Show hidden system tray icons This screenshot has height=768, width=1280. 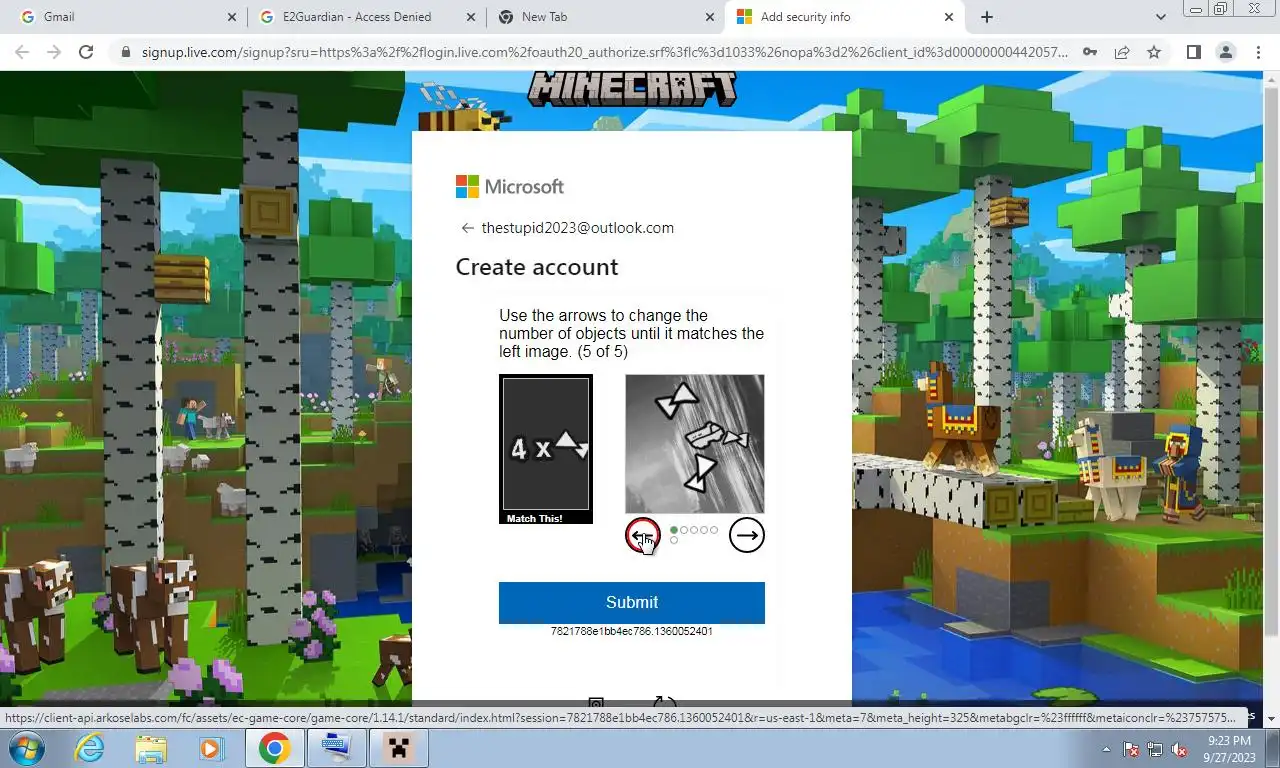tap(1107, 749)
